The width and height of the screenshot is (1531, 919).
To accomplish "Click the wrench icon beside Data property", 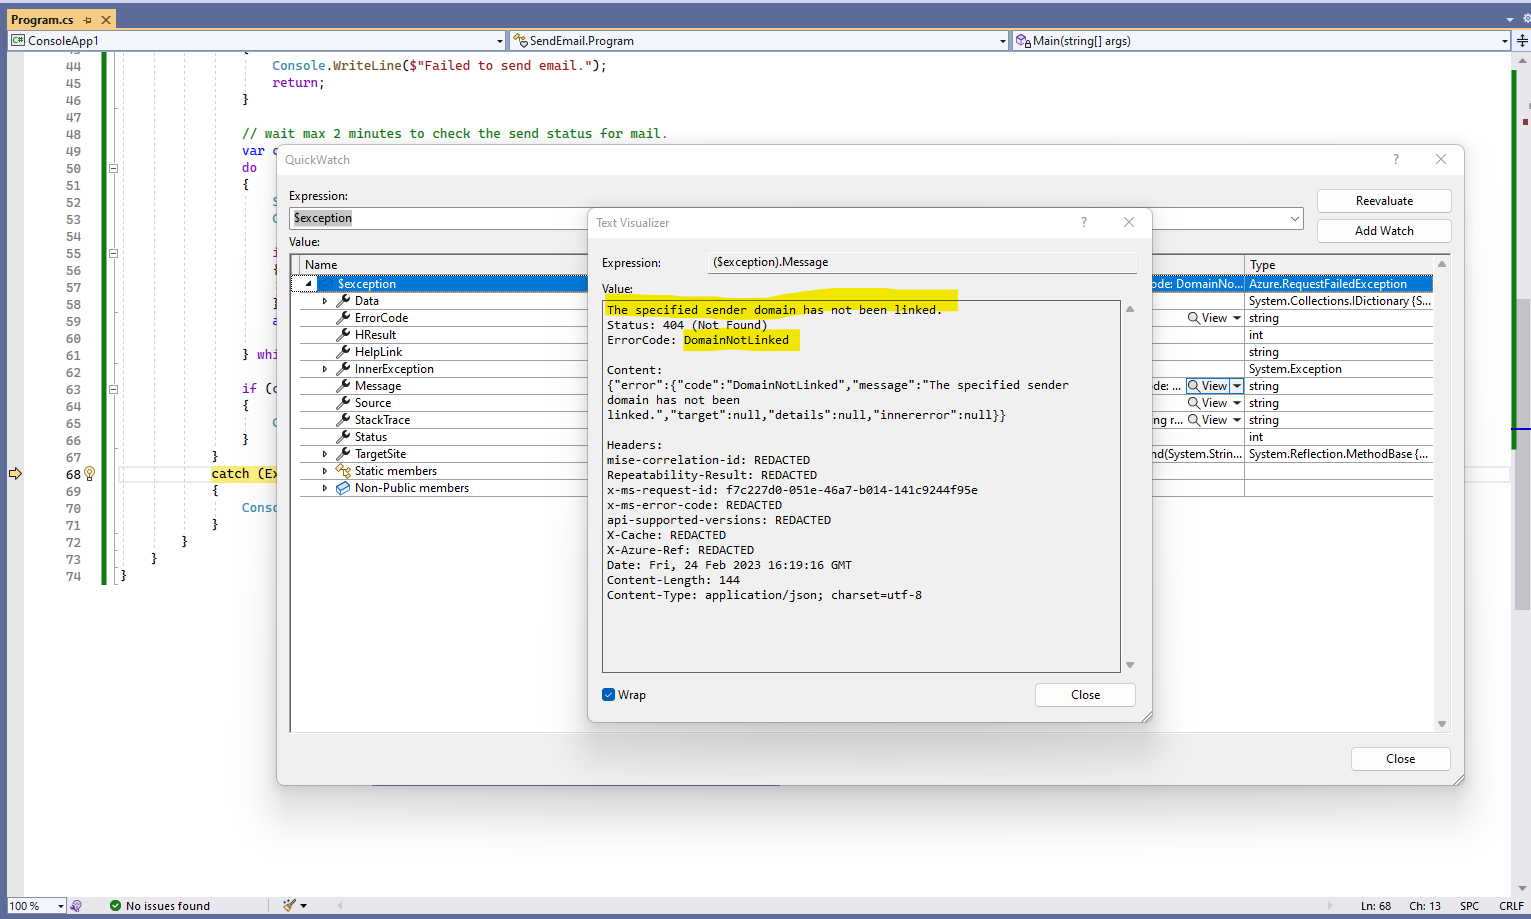I will tap(343, 301).
